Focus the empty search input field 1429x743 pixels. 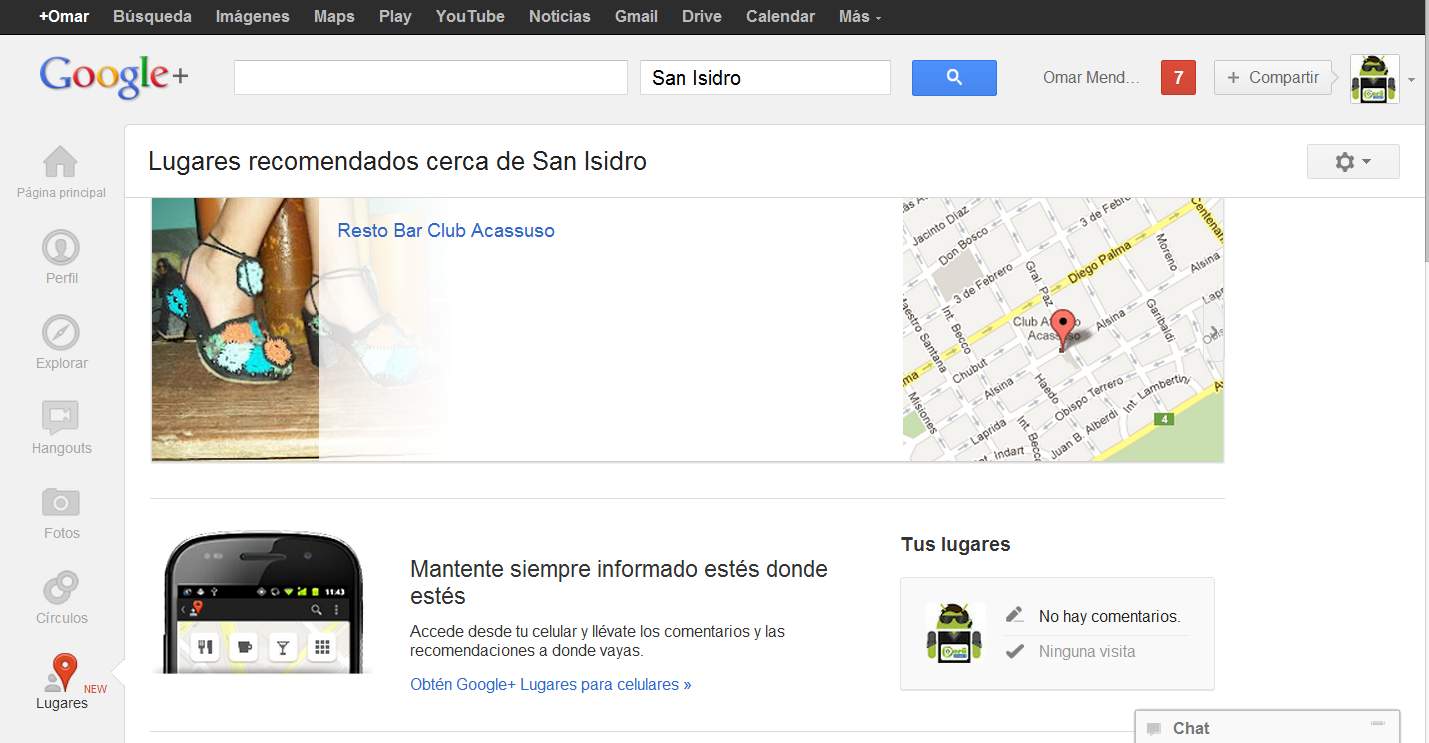pyautogui.click(x=430, y=78)
